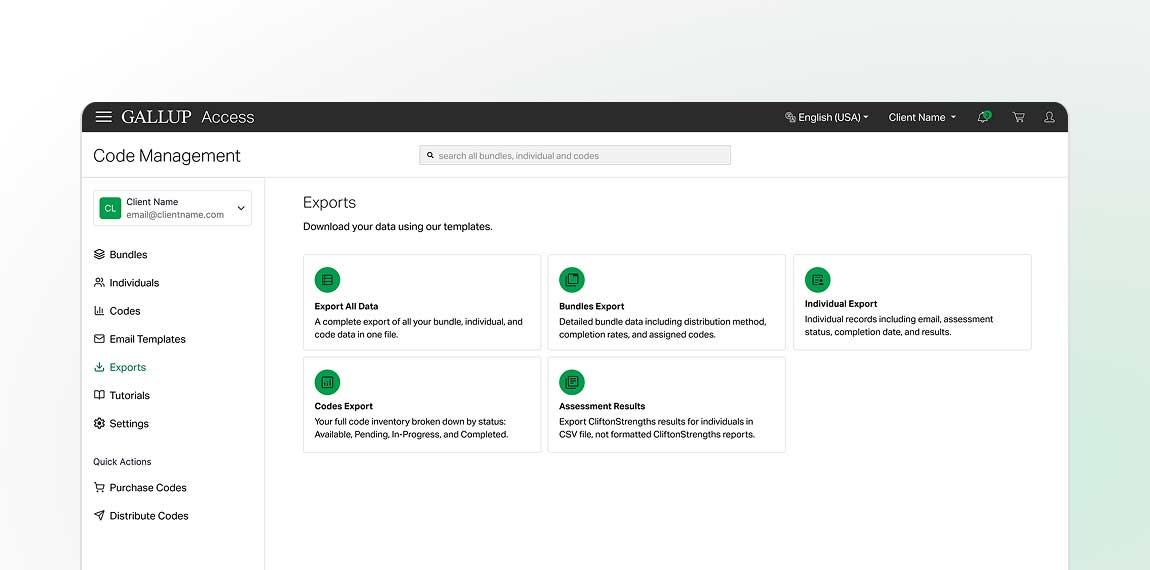Focus the search bundles and codes field
Viewport: 1150px width, 570px height.
click(575, 156)
